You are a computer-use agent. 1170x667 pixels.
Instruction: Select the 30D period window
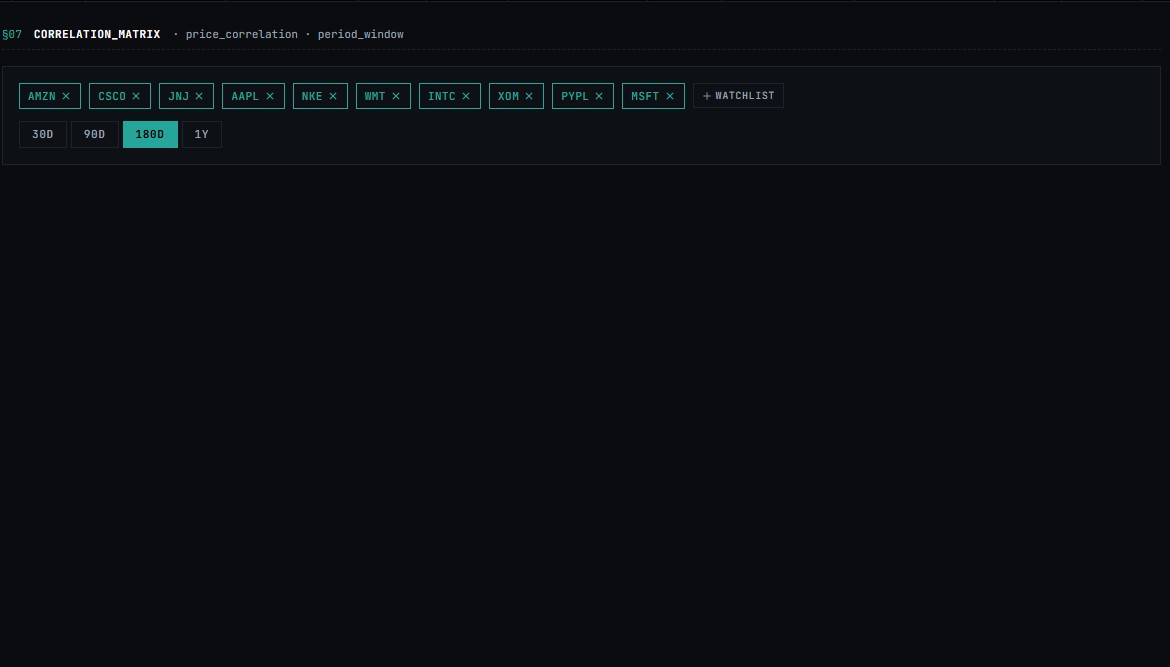pos(43,134)
